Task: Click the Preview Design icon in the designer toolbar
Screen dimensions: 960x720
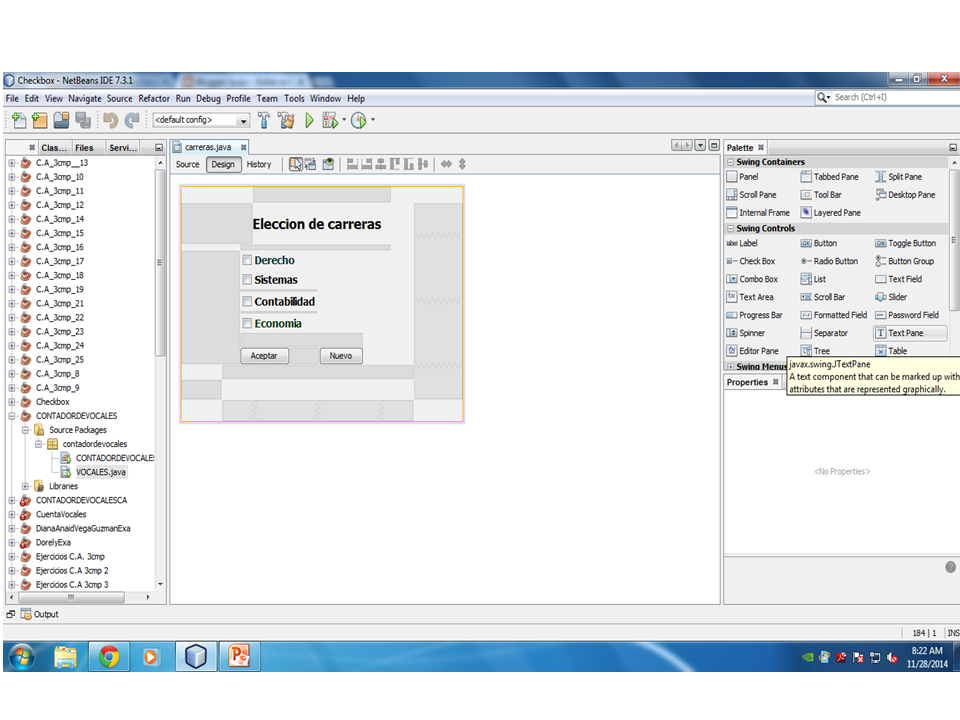Action: point(330,165)
